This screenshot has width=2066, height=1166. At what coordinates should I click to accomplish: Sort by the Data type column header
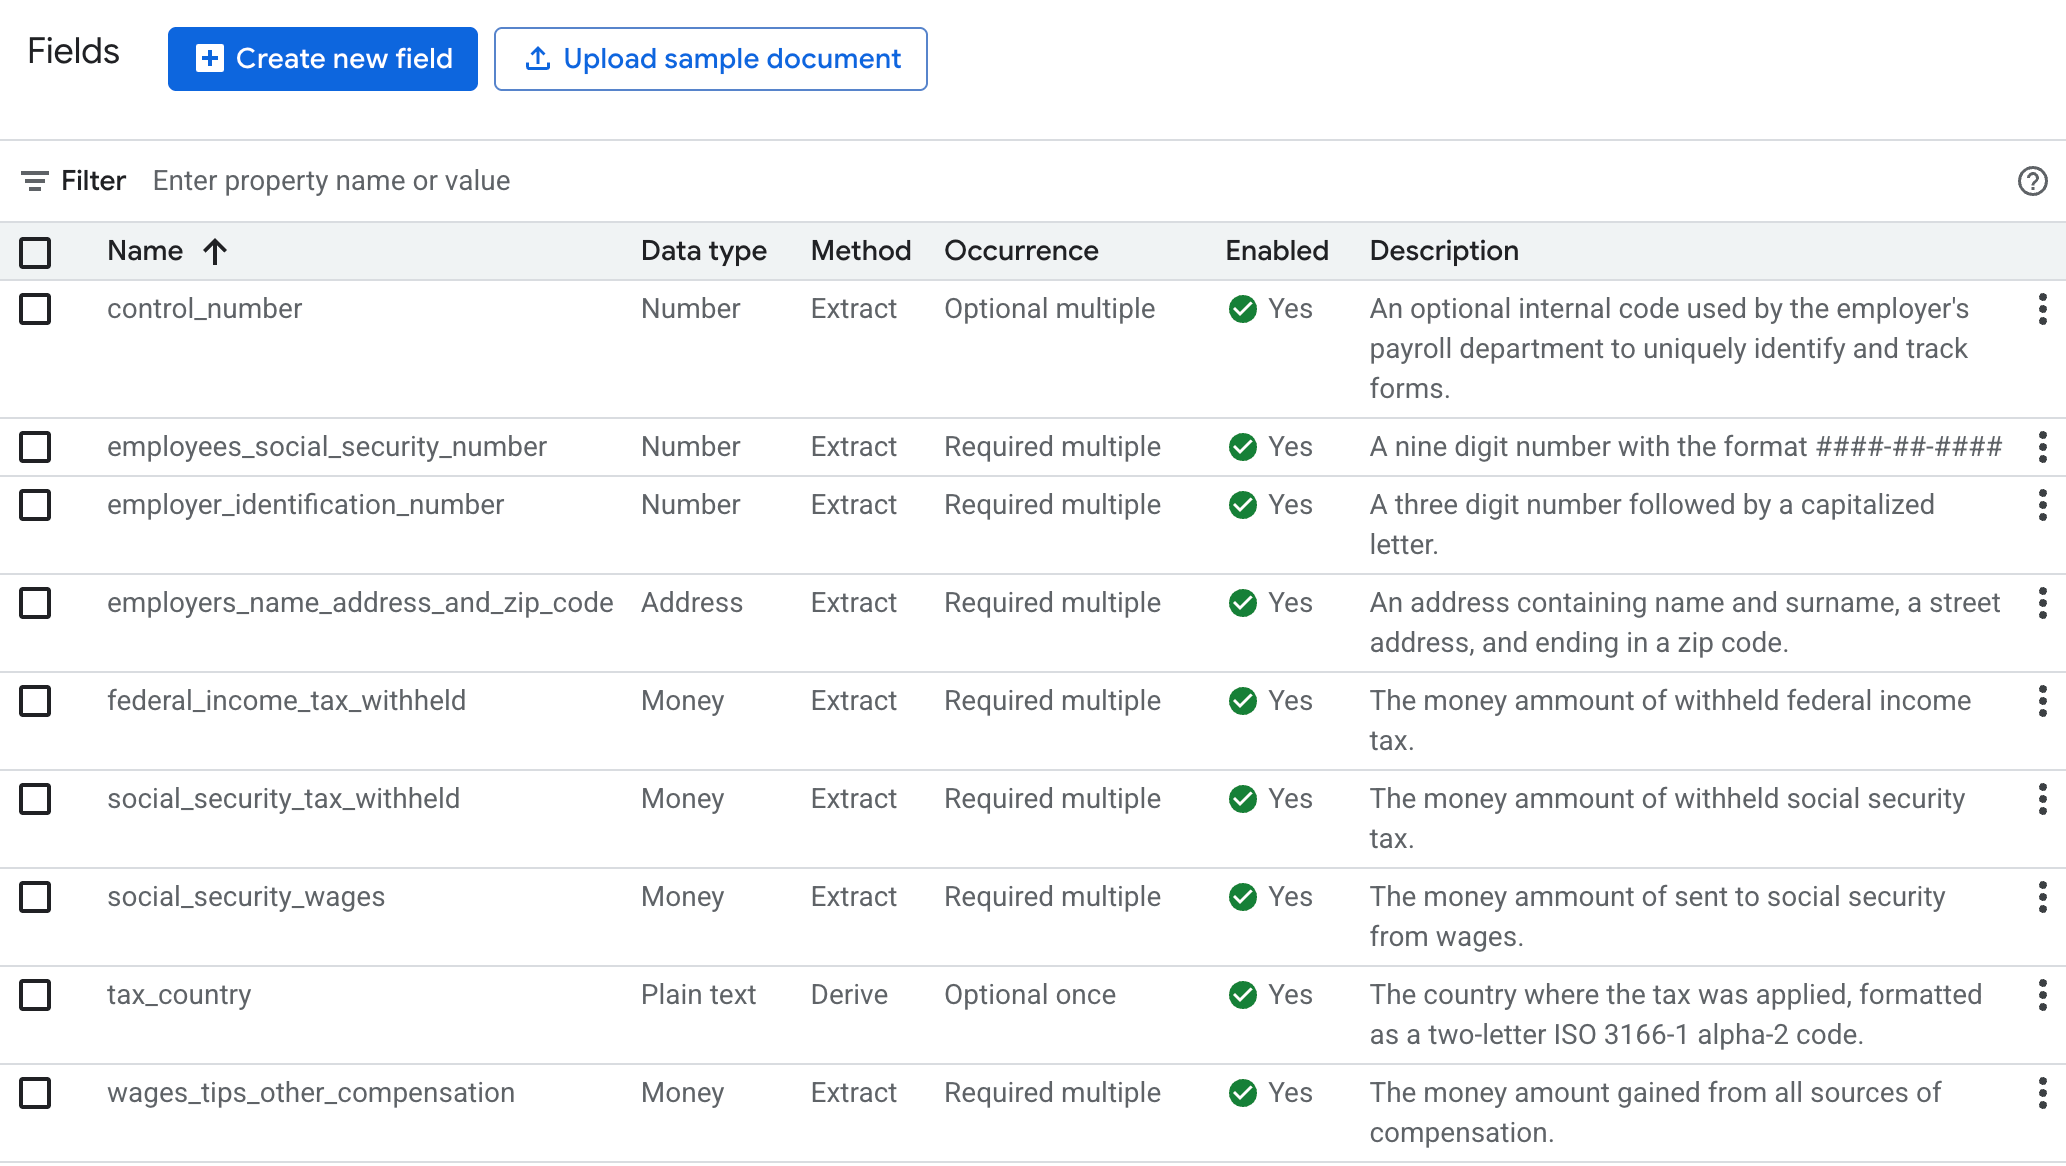(x=703, y=251)
